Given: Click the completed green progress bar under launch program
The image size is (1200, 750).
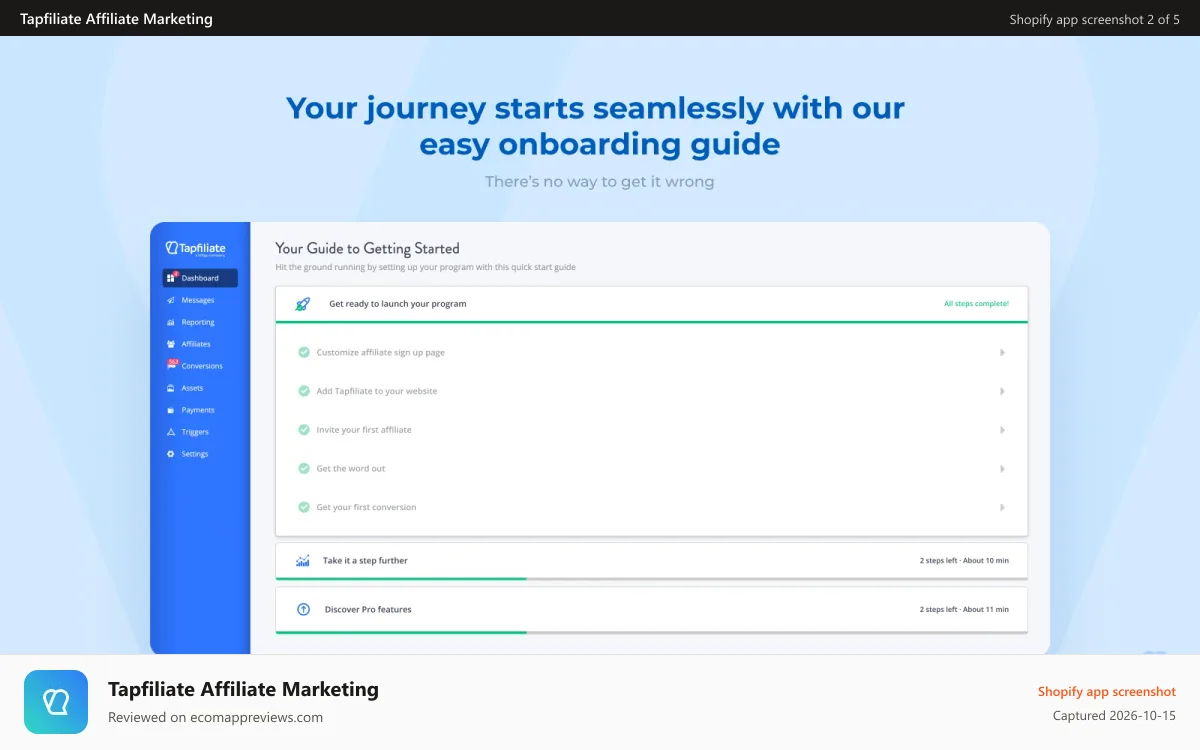Looking at the screenshot, I should point(651,322).
